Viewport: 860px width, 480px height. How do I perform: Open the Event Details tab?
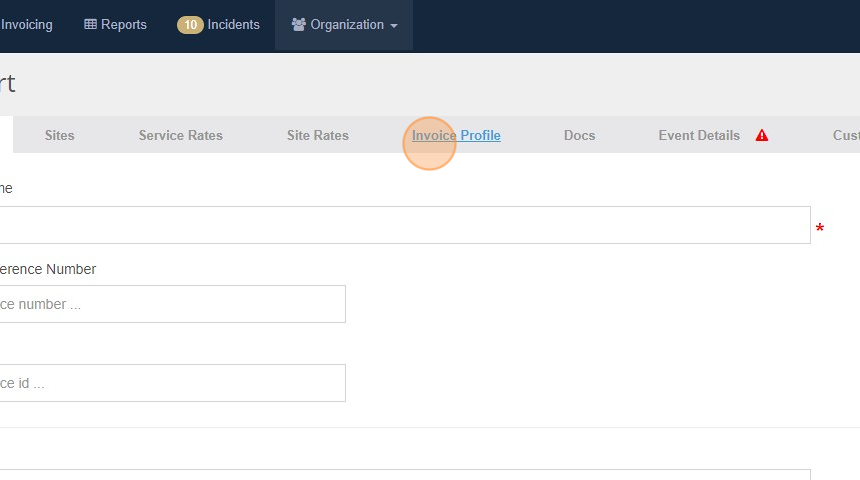click(699, 135)
